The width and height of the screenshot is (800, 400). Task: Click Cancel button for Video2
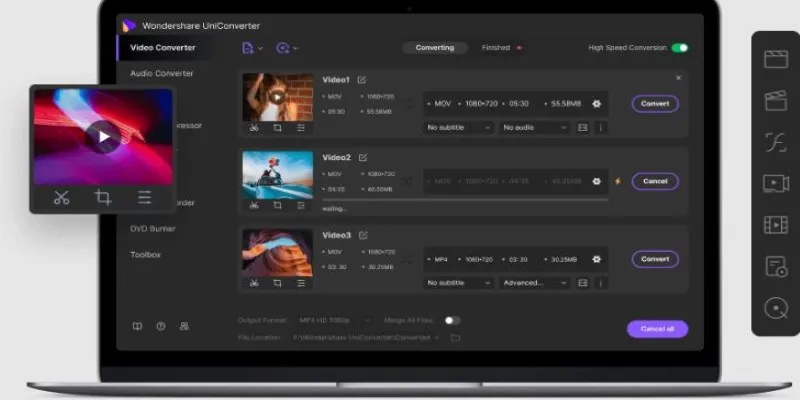pos(655,181)
